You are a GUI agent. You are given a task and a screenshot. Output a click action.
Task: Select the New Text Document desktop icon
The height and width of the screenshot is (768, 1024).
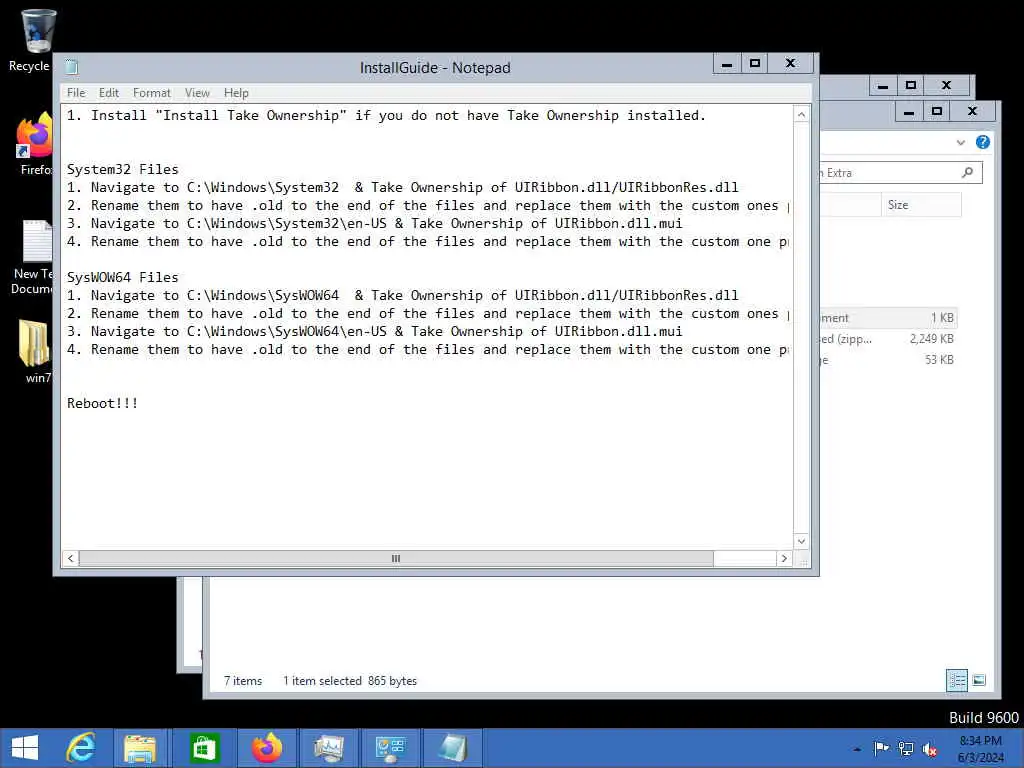[x=34, y=257]
